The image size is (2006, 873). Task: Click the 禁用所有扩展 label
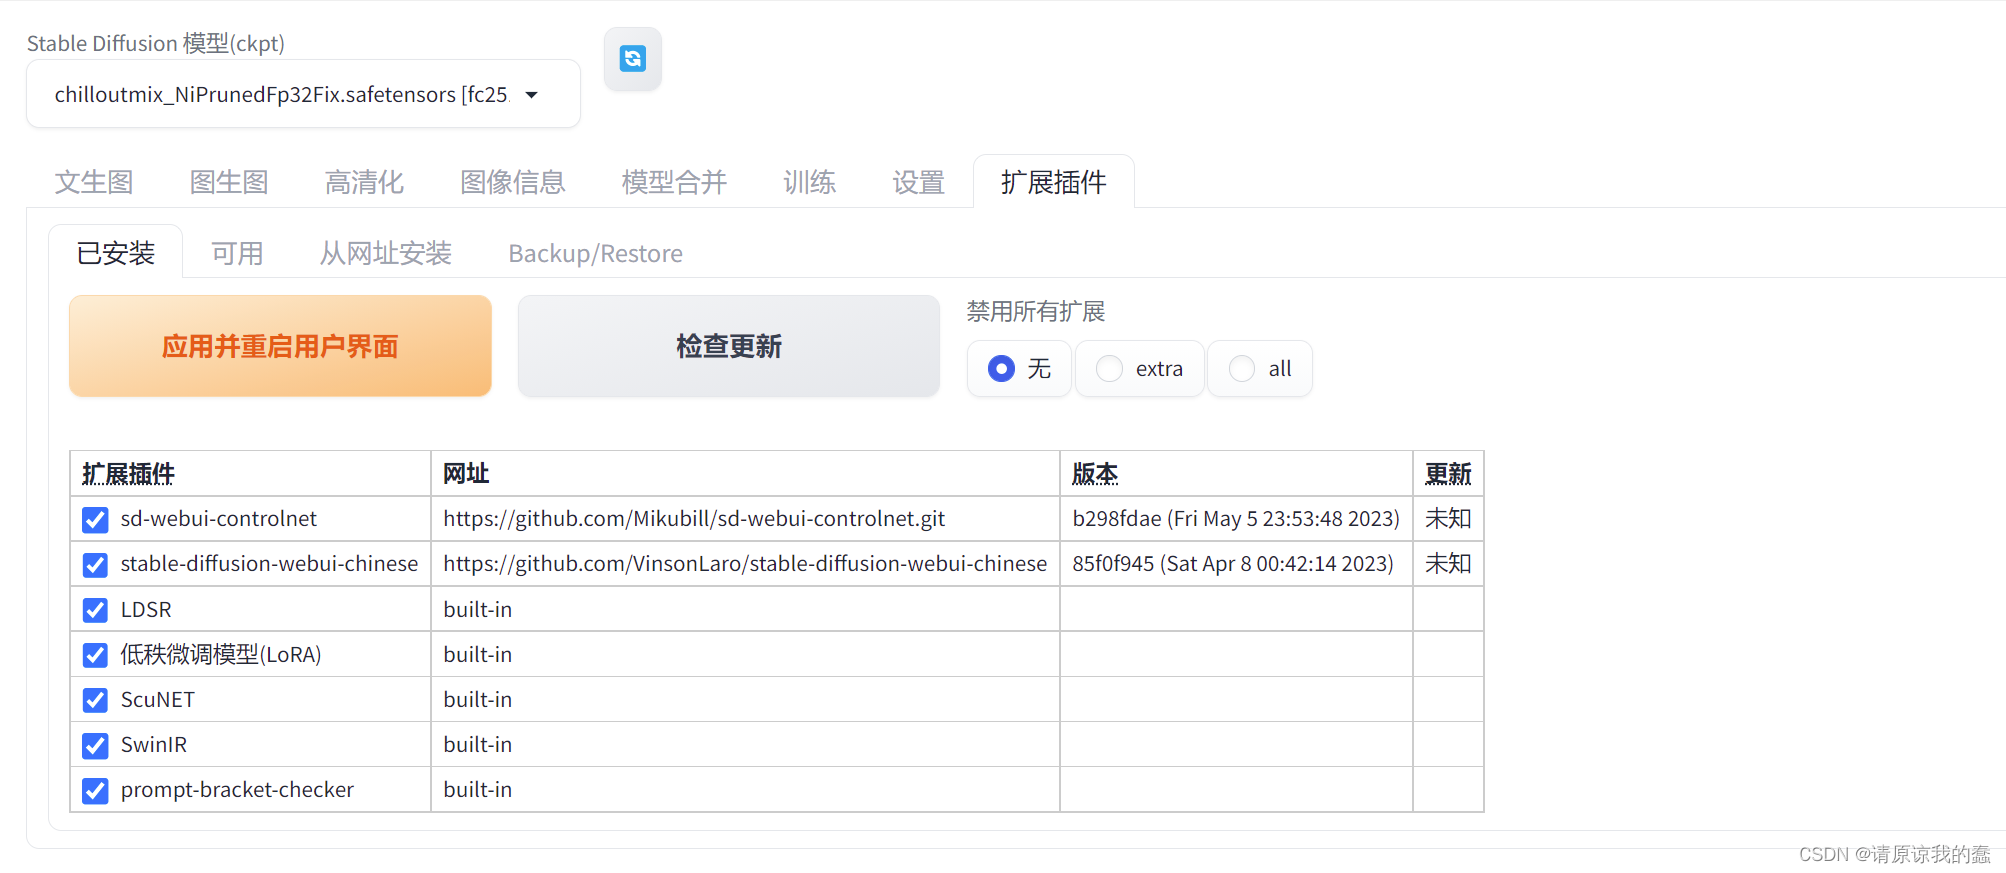1036,312
